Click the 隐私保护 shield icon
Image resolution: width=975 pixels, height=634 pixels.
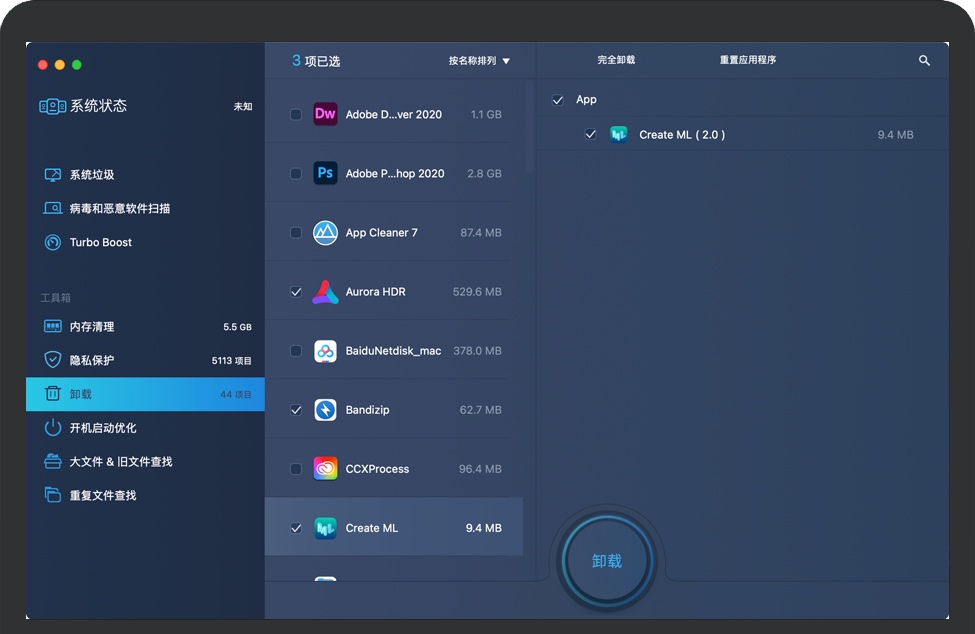53,360
